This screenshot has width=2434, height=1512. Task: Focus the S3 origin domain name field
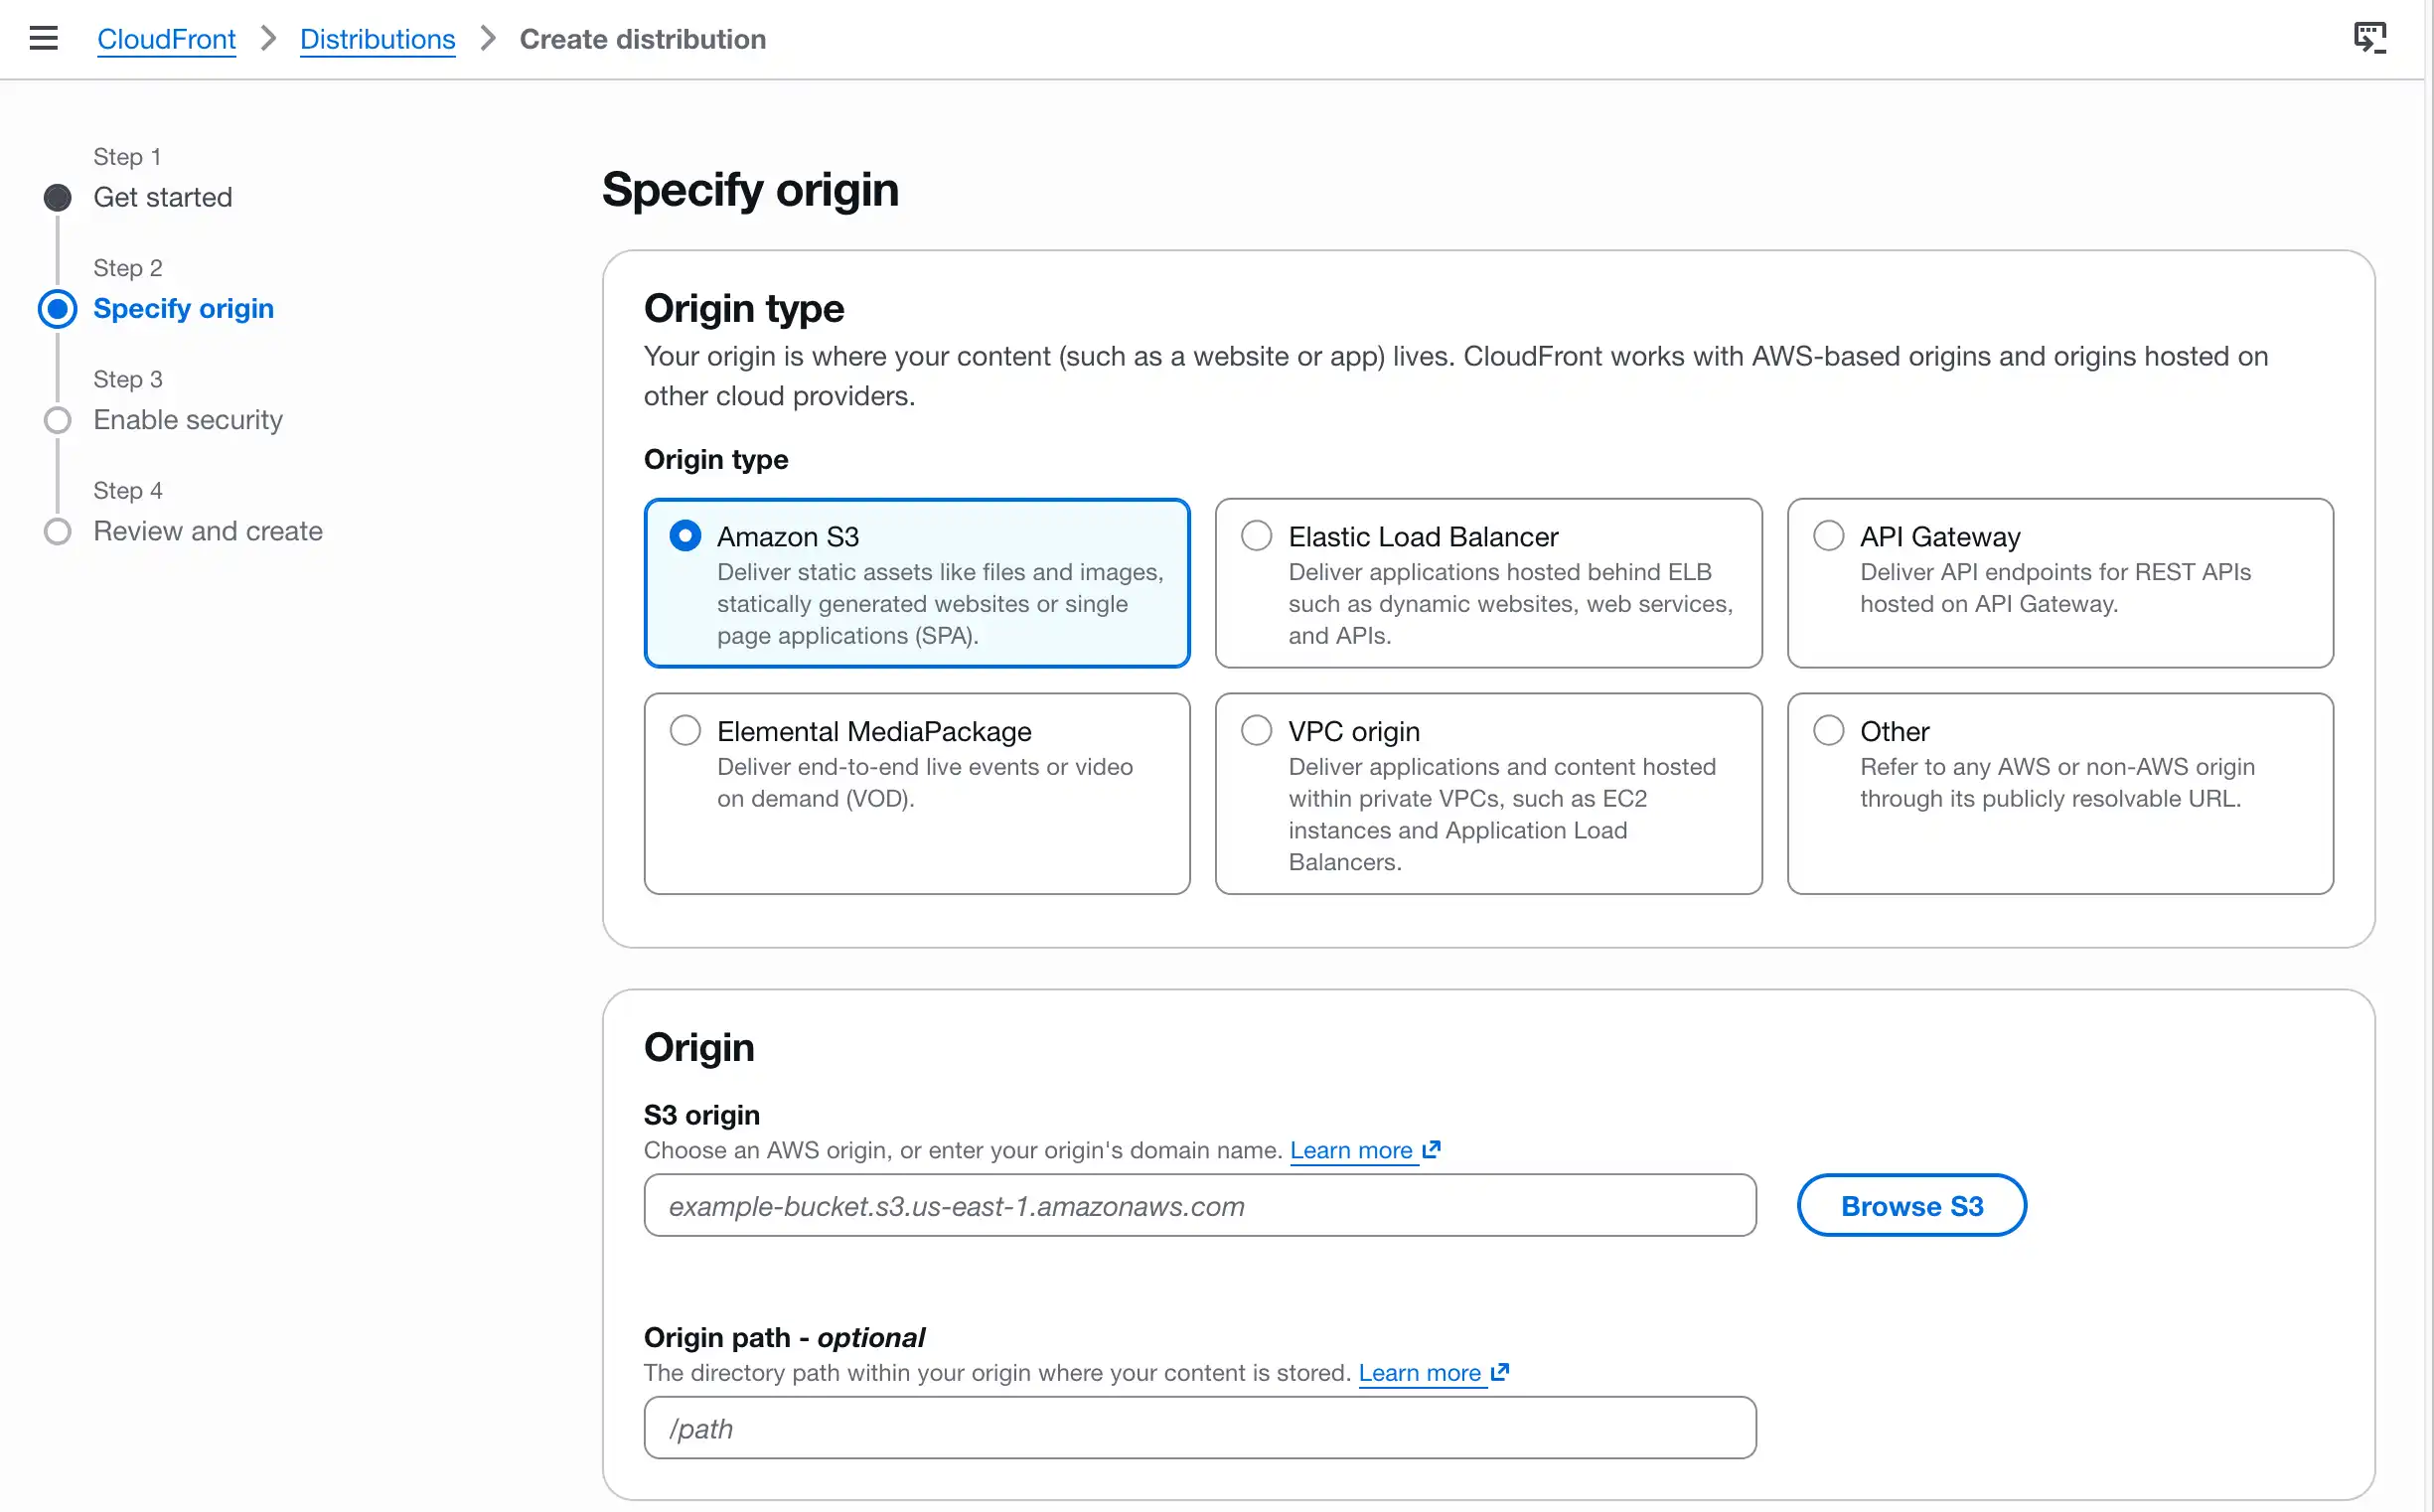[x=1200, y=1206]
